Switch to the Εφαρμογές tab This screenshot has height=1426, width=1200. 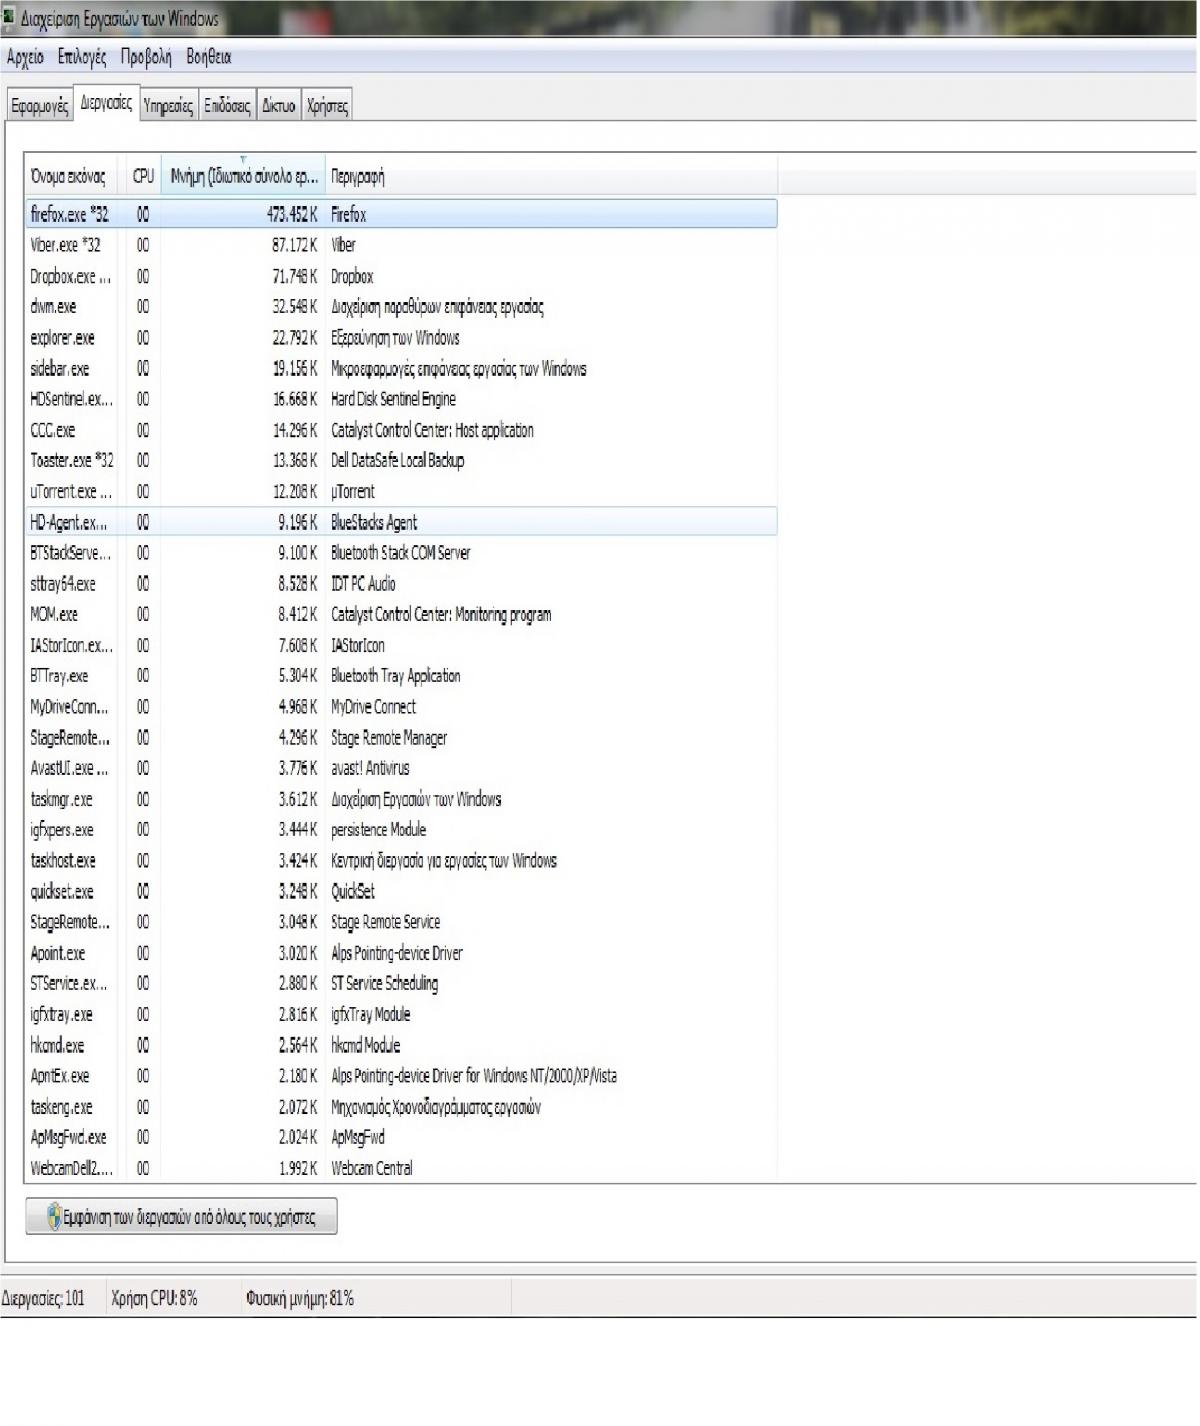pos(40,105)
